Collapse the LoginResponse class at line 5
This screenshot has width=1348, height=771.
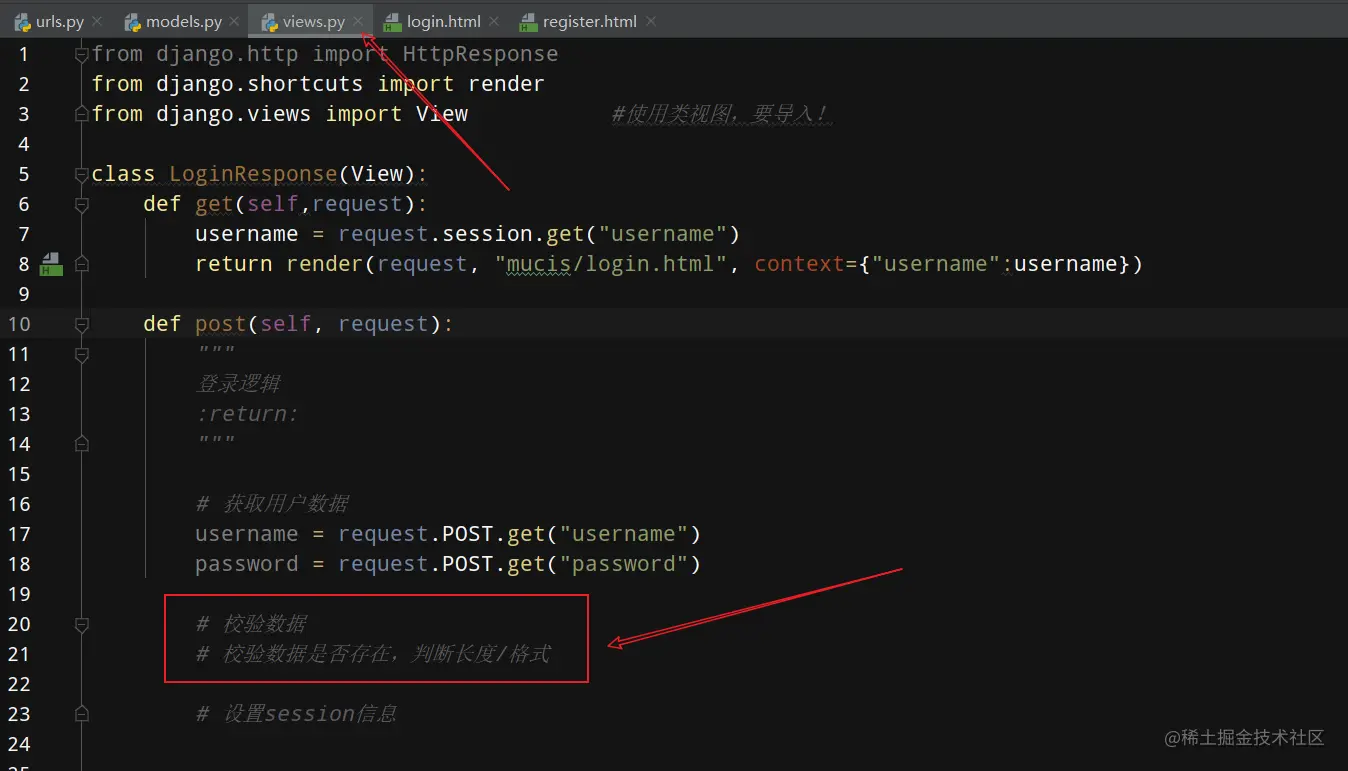pyautogui.click(x=82, y=174)
